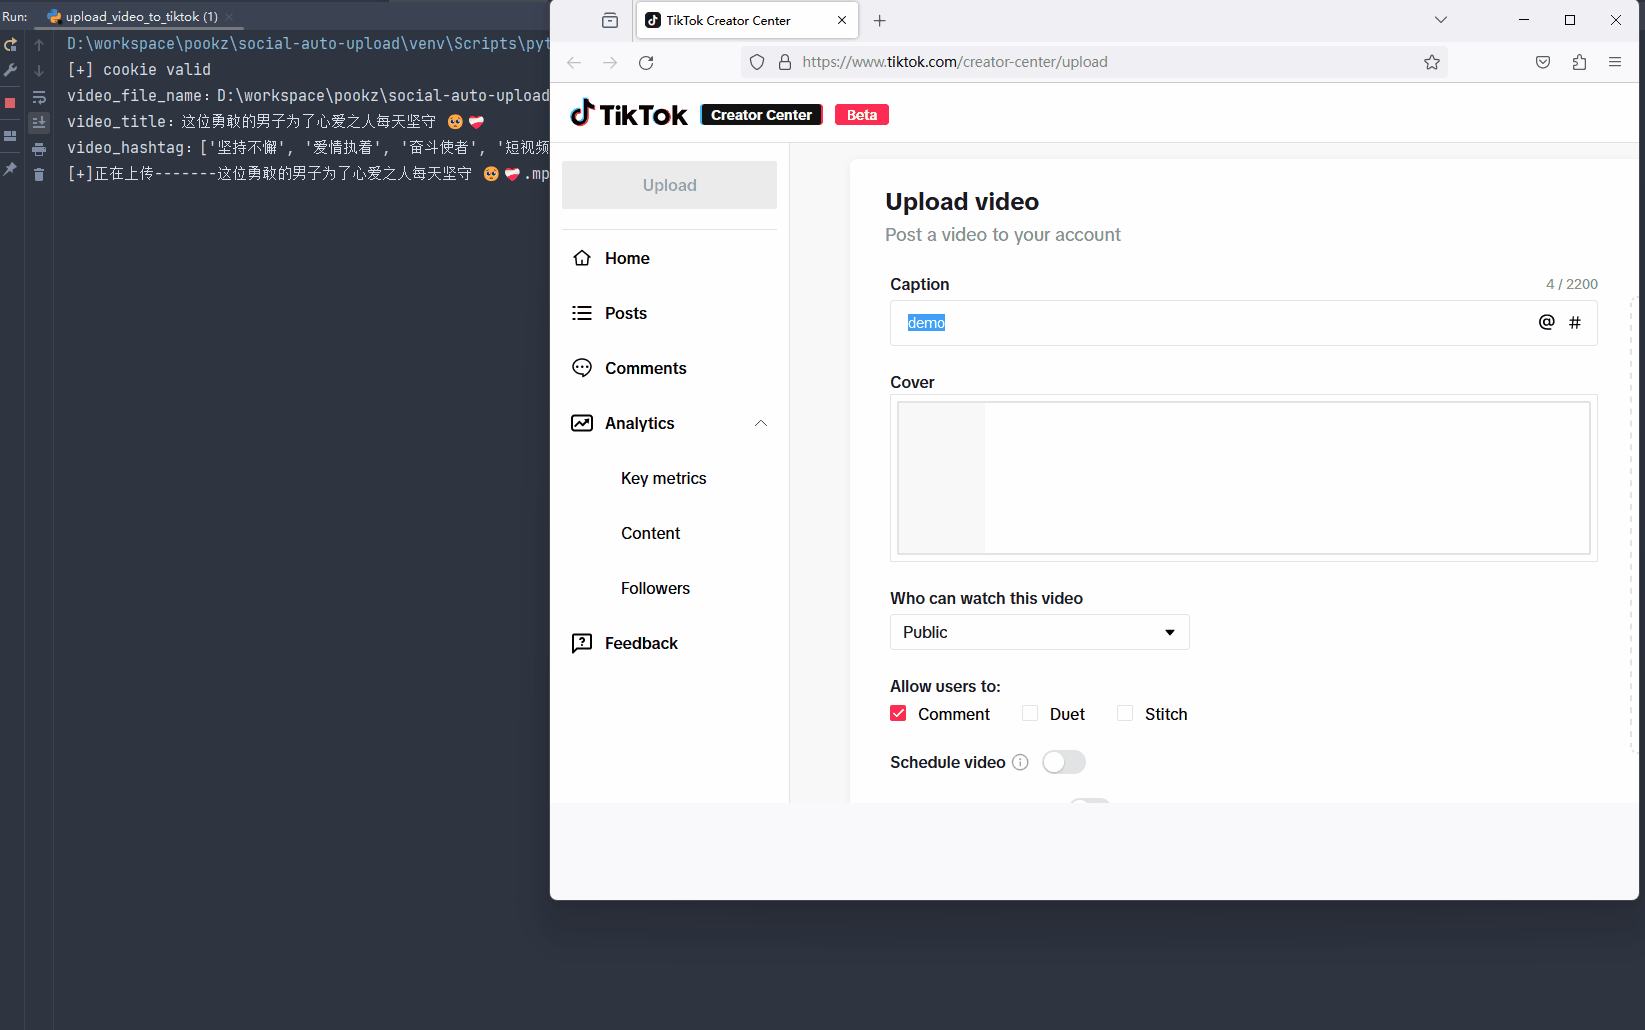Bookmark the page with the star icon
The image size is (1645, 1030).
[x=1431, y=61]
